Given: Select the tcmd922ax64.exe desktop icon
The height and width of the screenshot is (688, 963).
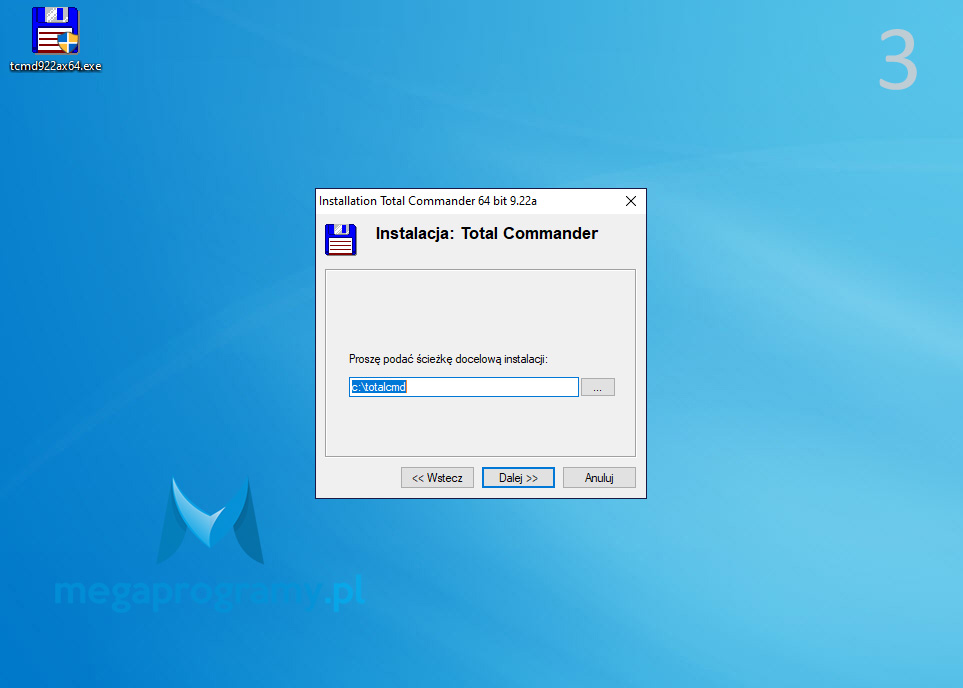Looking at the screenshot, I should pyautogui.click(x=55, y=39).
